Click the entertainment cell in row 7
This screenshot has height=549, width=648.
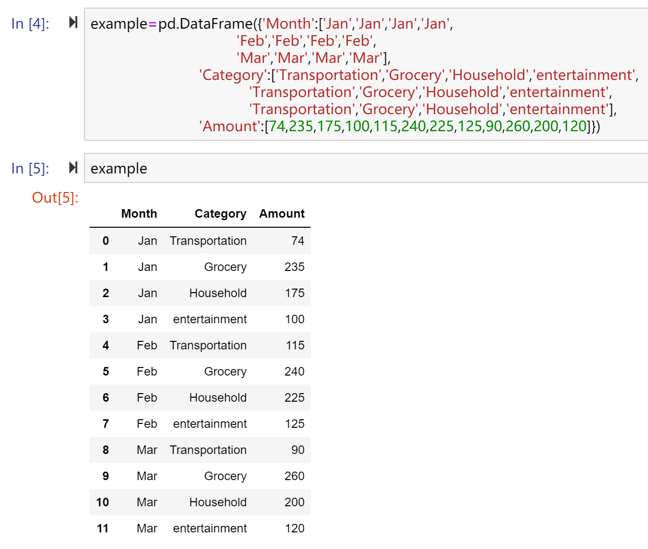[x=209, y=424]
